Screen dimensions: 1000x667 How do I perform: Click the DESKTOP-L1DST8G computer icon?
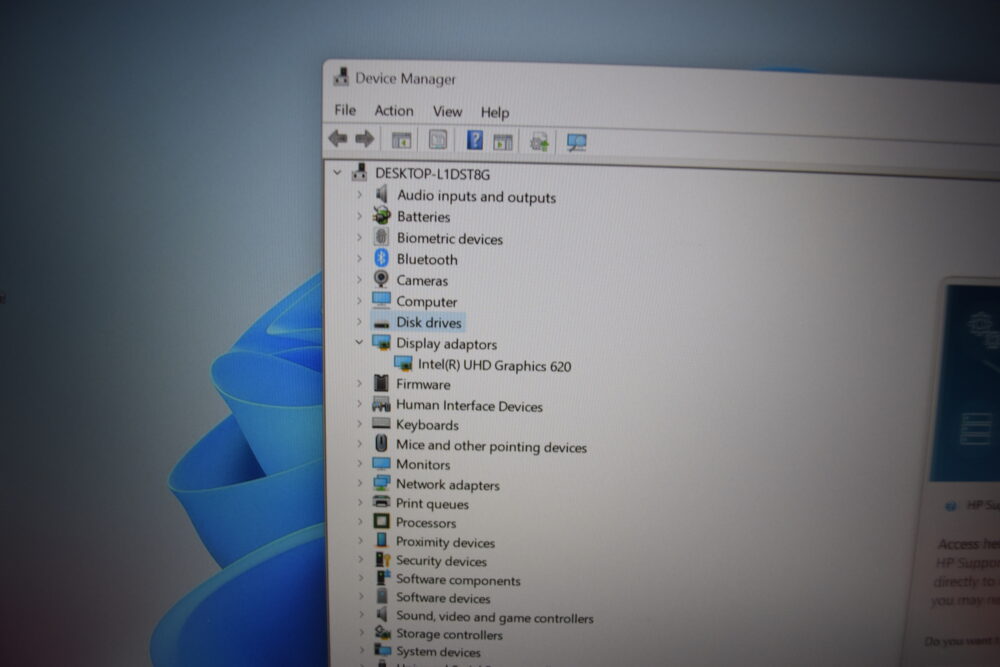[x=360, y=172]
